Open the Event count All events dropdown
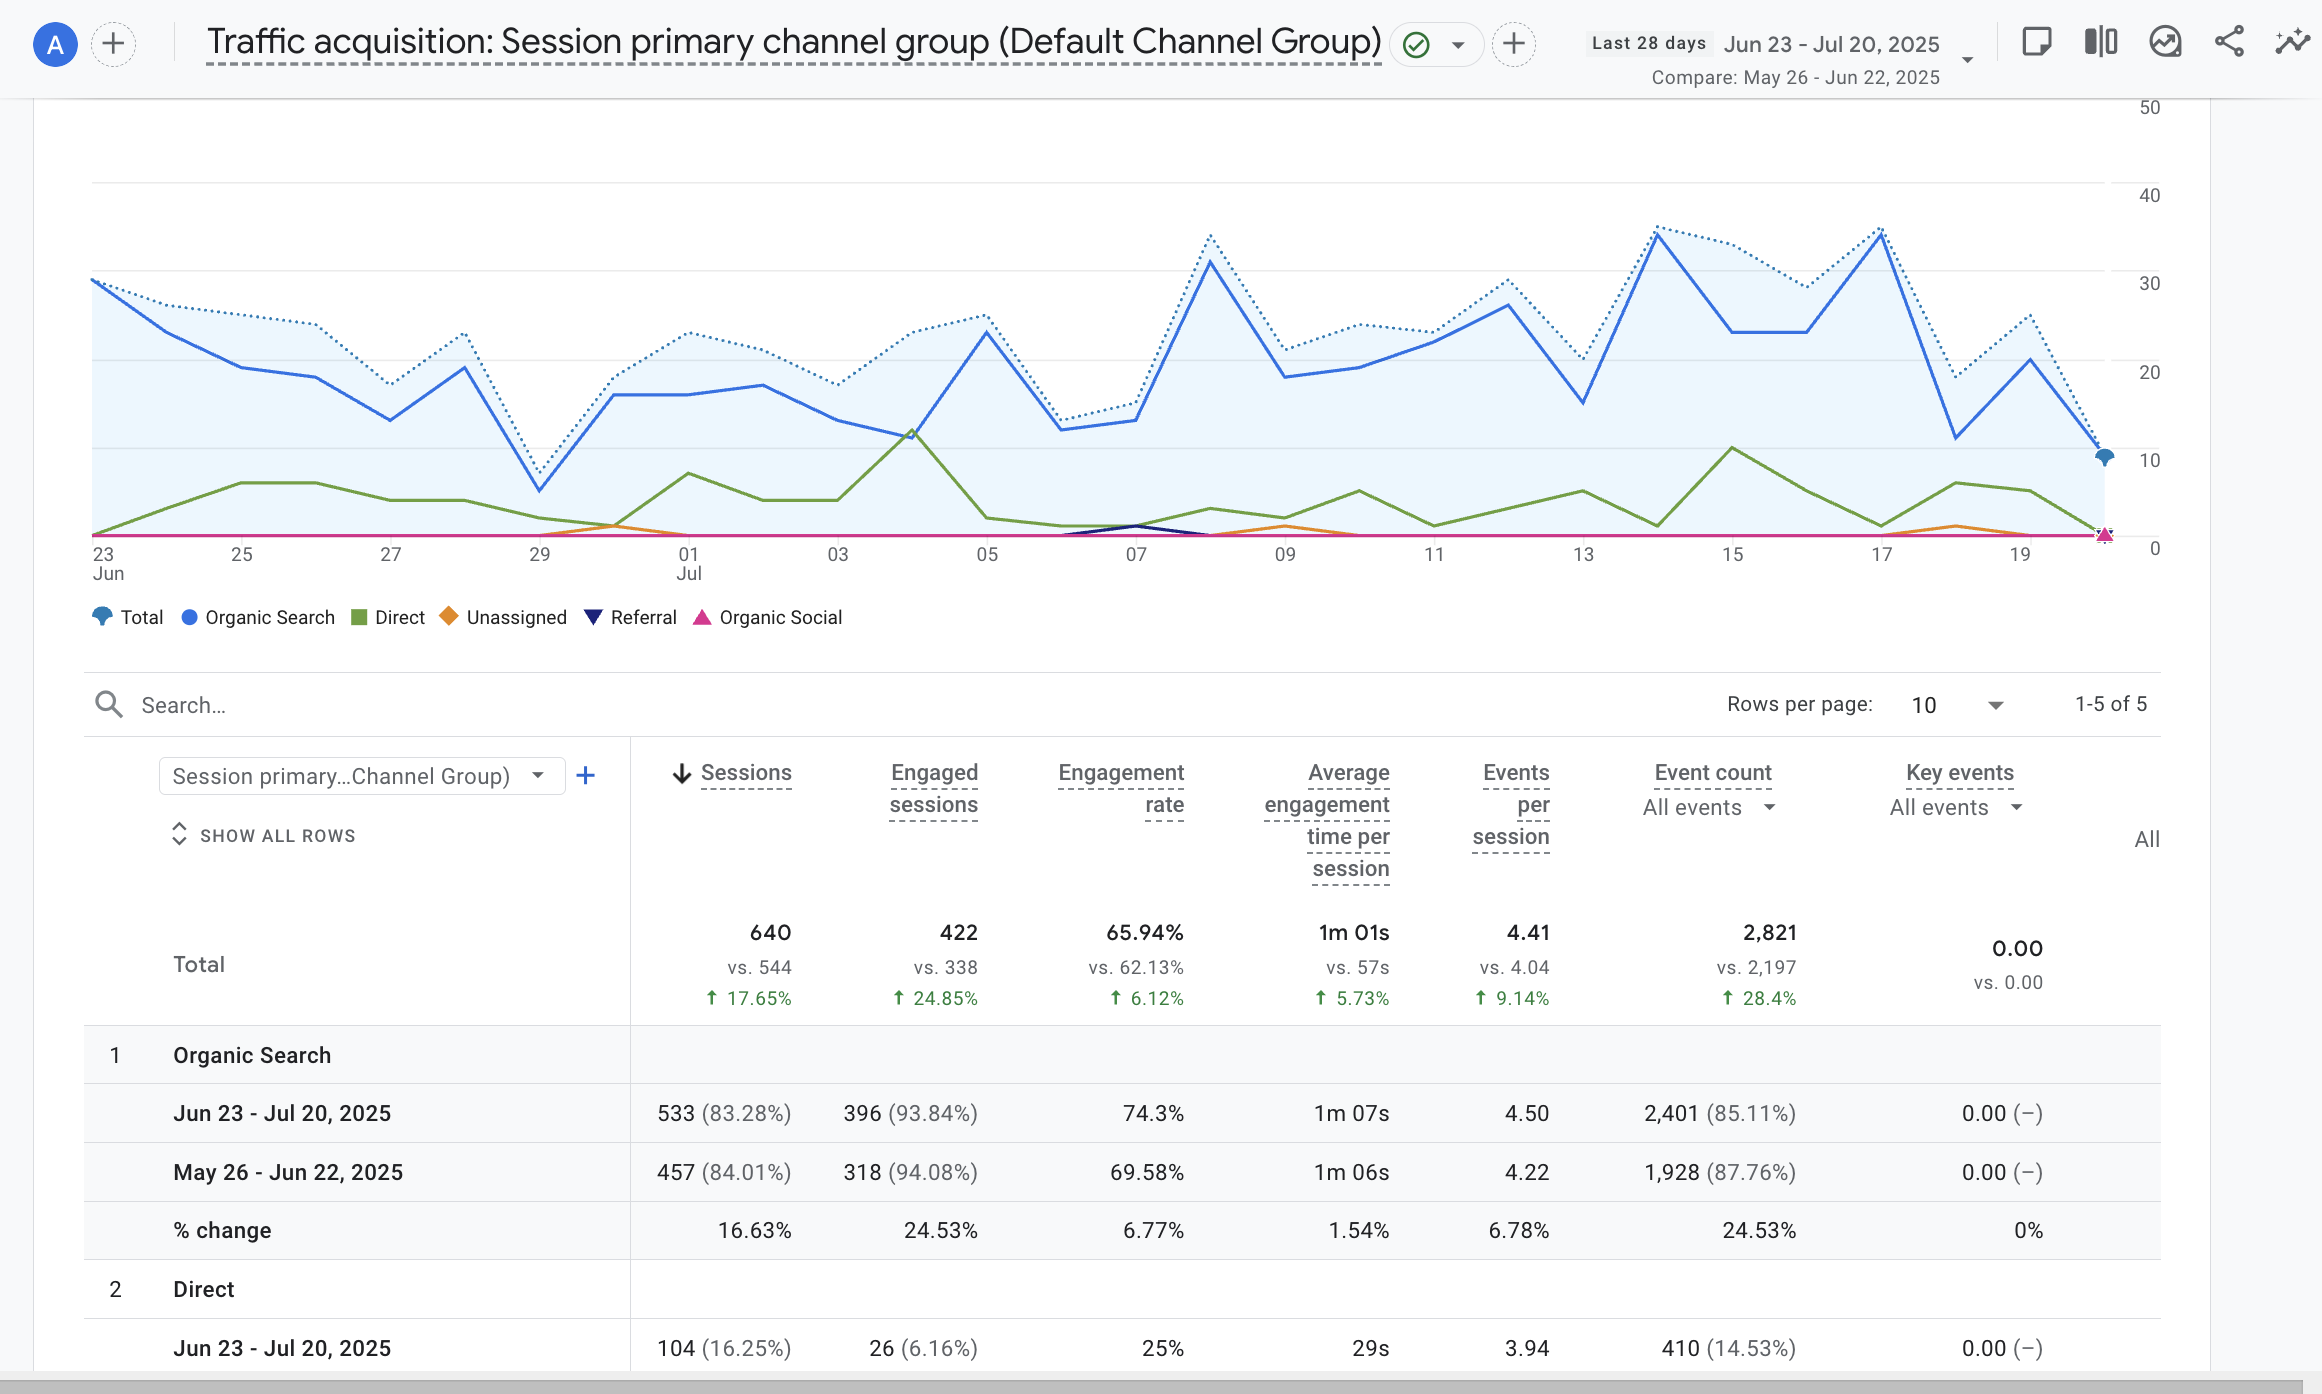Viewport: 2322px width, 1394px height. pyautogui.click(x=1709, y=808)
